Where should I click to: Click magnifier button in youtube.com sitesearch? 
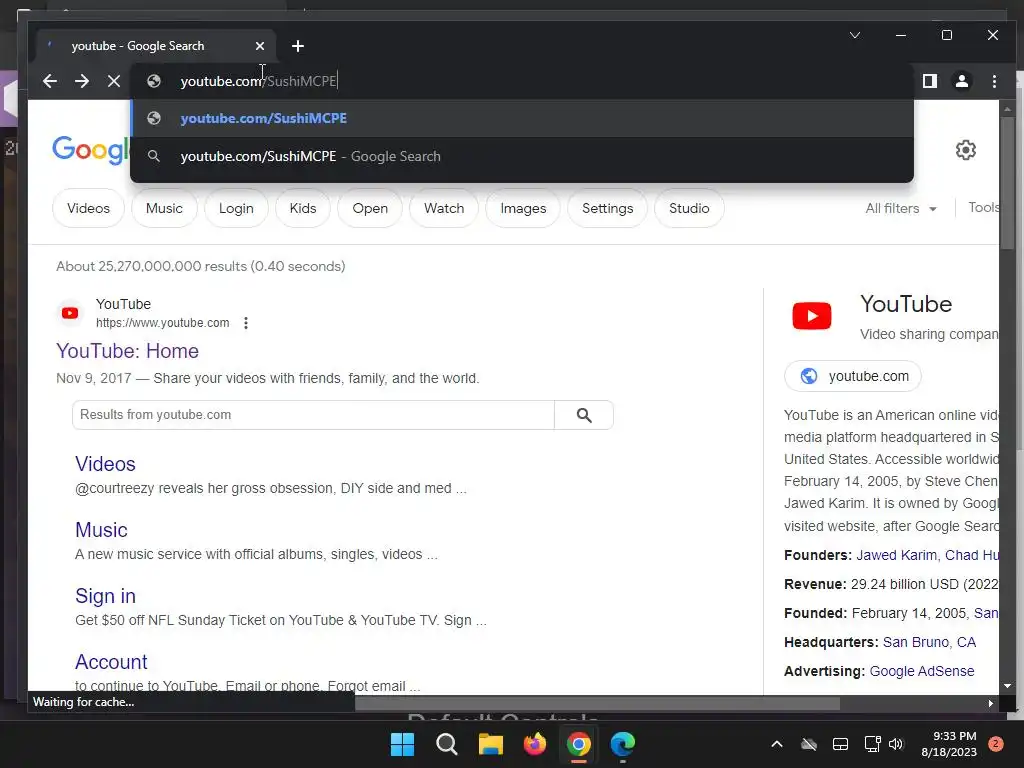(584, 415)
